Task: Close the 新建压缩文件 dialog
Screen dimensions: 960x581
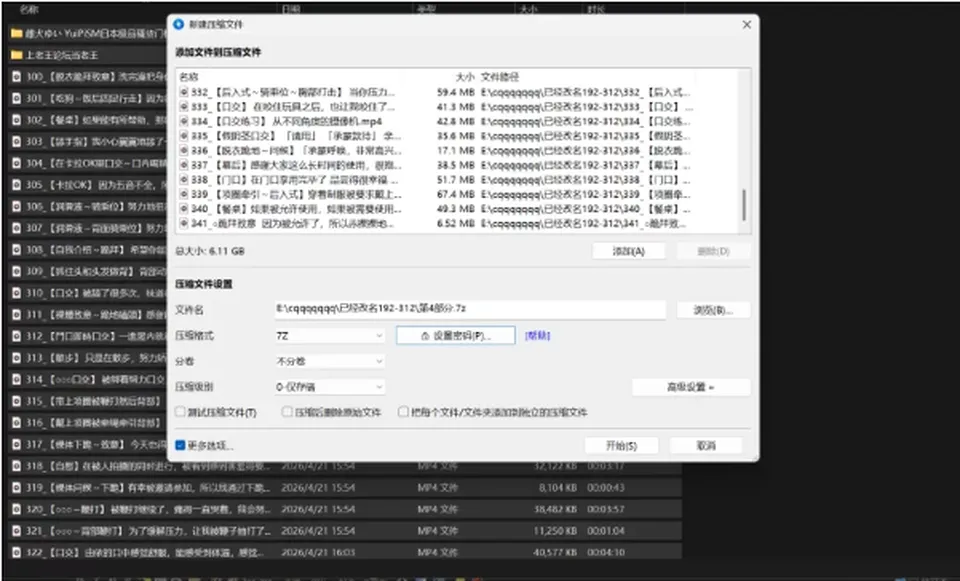Action: [746, 24]
